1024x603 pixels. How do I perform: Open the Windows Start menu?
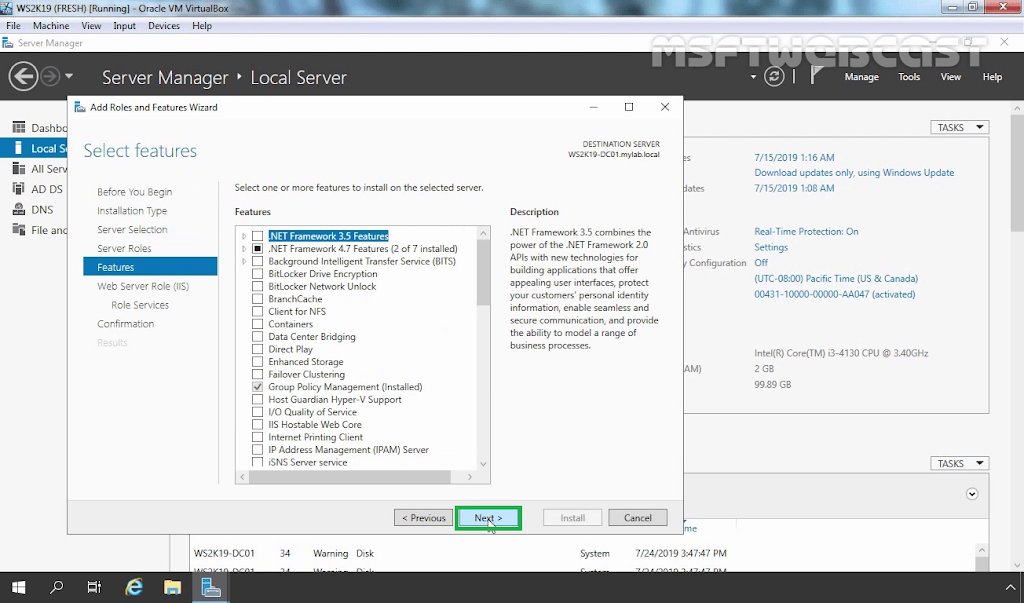(18, 587)
